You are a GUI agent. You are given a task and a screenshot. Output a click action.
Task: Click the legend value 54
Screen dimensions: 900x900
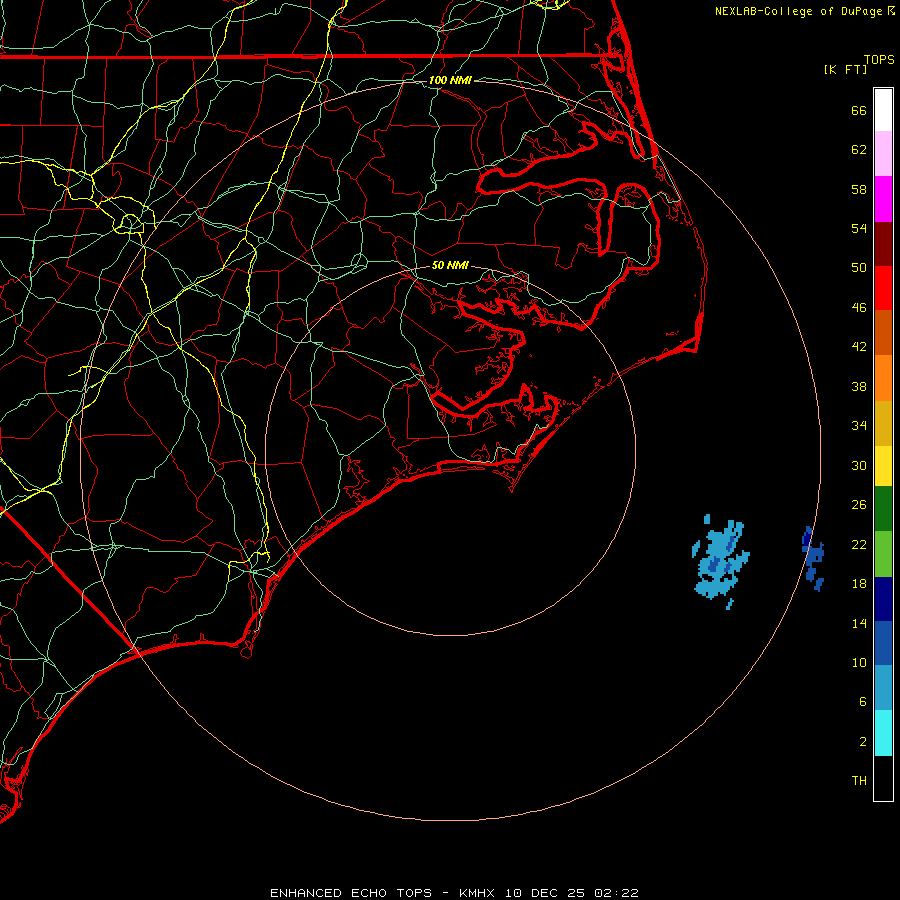coord(859,228)
